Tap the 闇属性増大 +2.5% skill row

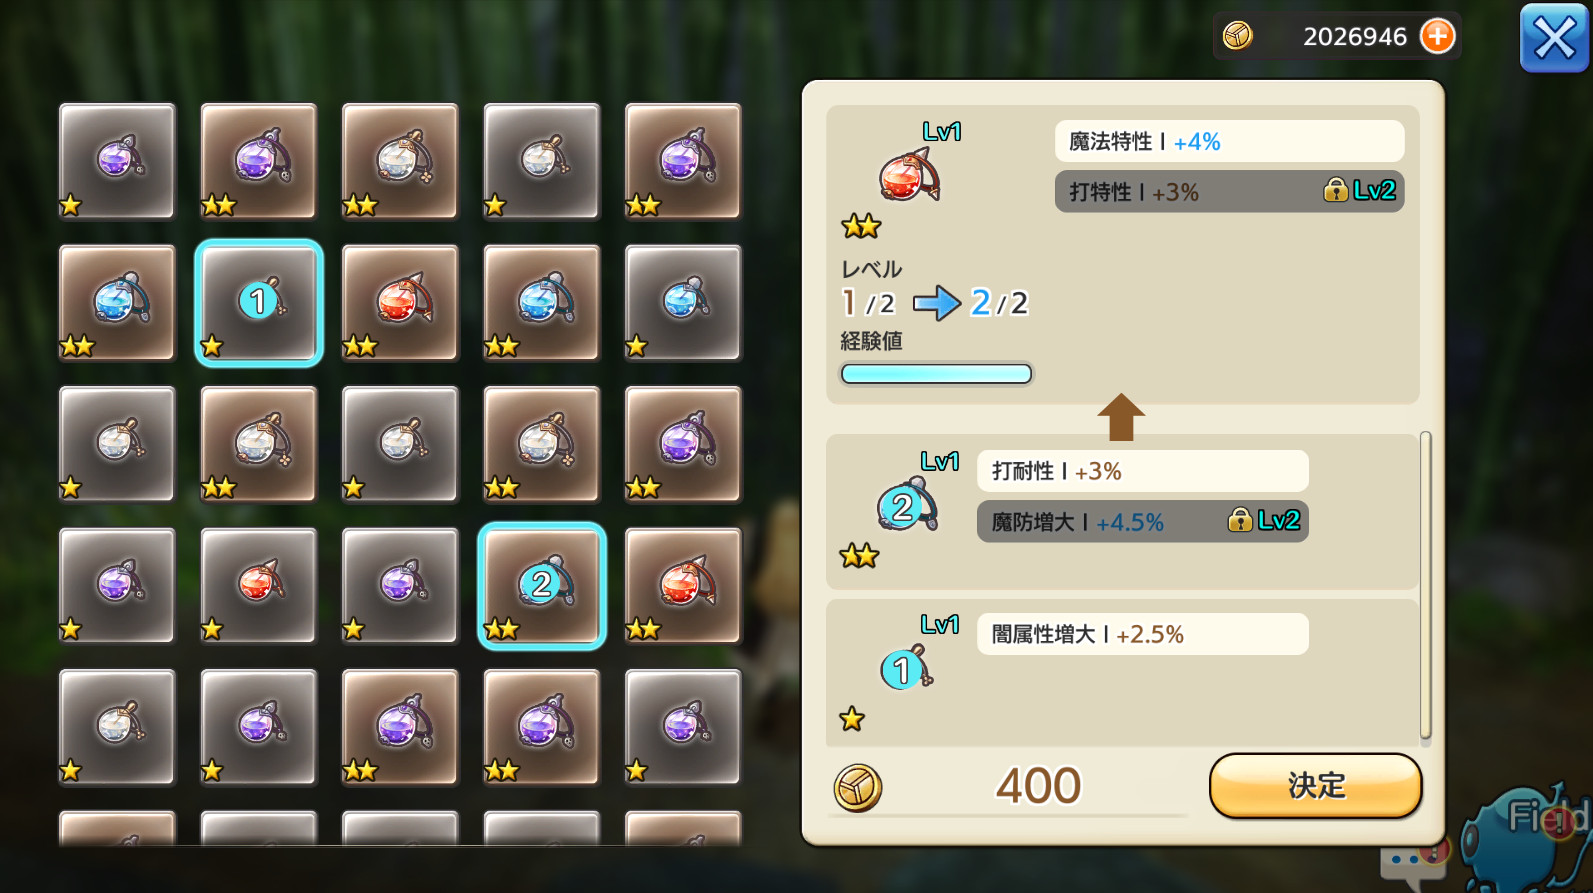pyautogui.click(x=1142, y=634)
